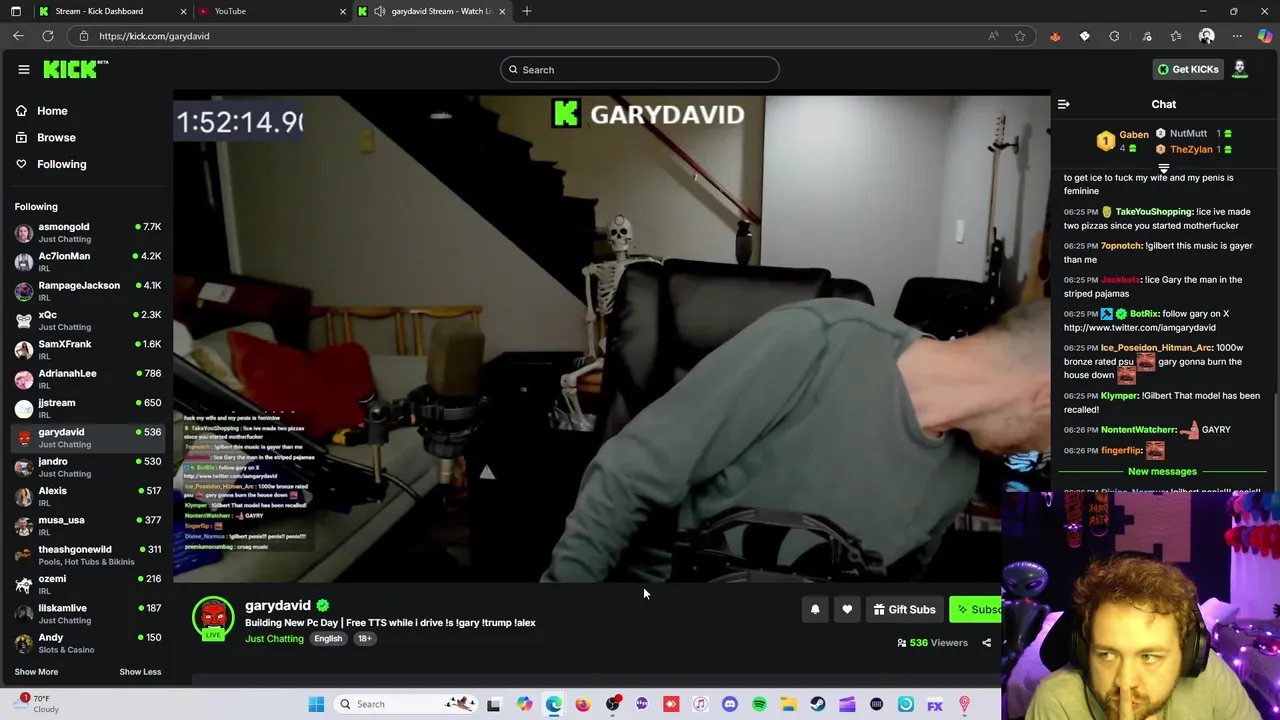Open the browser Extensions puzzle icon

pos(1114,36)
